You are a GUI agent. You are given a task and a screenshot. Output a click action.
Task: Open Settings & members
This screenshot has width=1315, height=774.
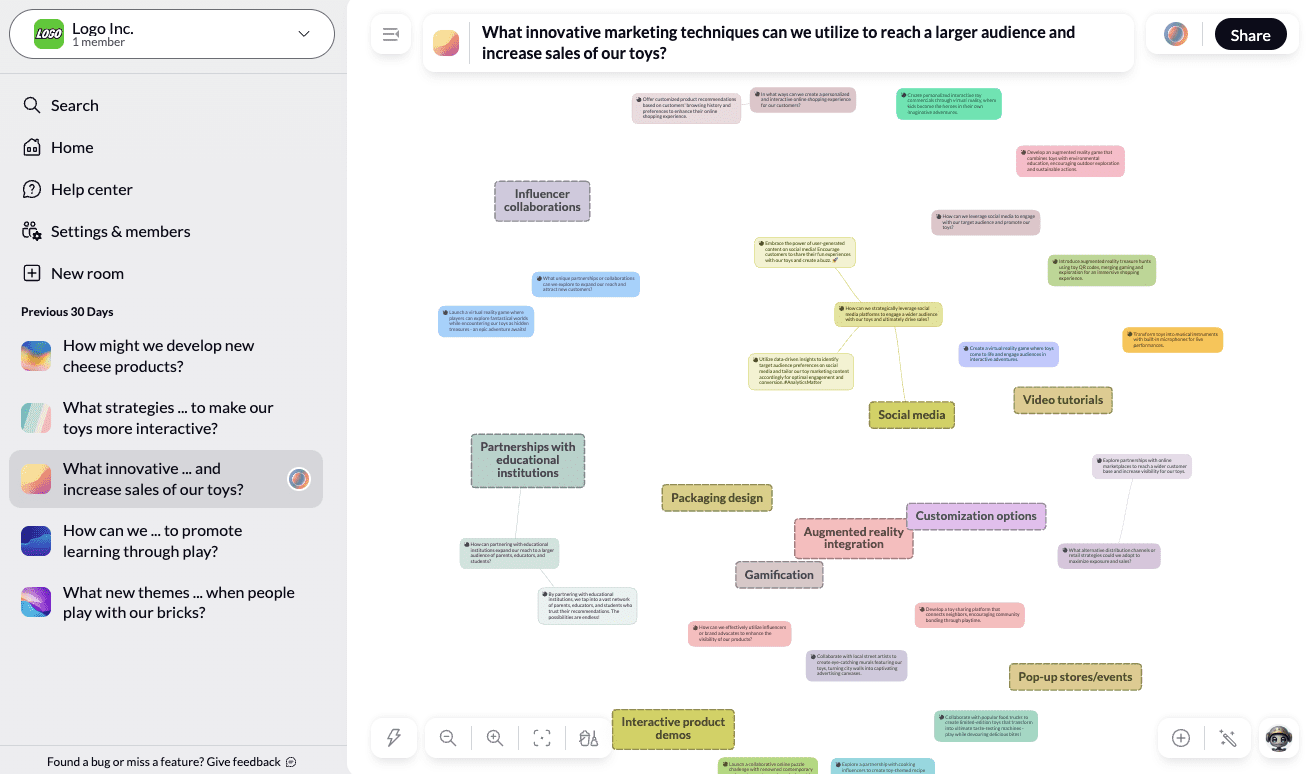tap(120, 231)
